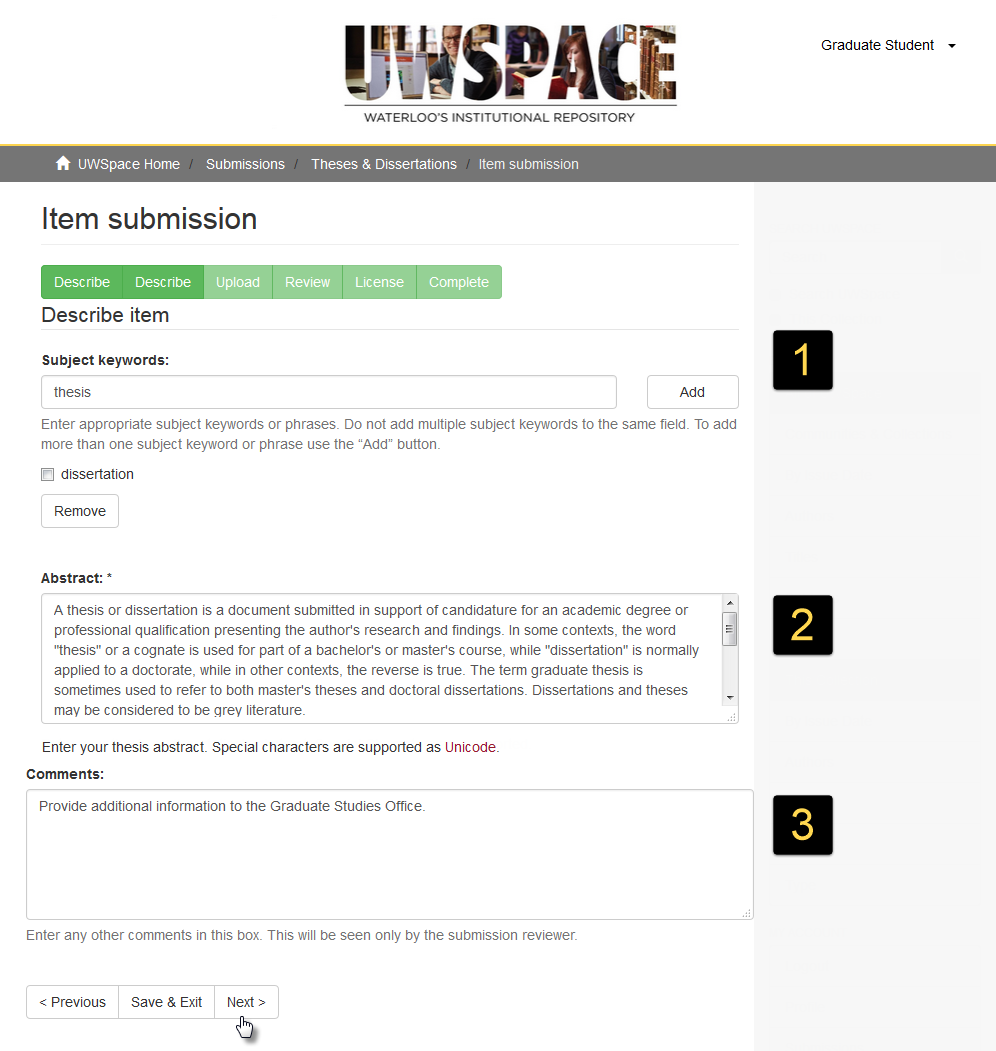Click Next to proceed to the Upload step
996x1051 pixels.
click(245, 1001)
